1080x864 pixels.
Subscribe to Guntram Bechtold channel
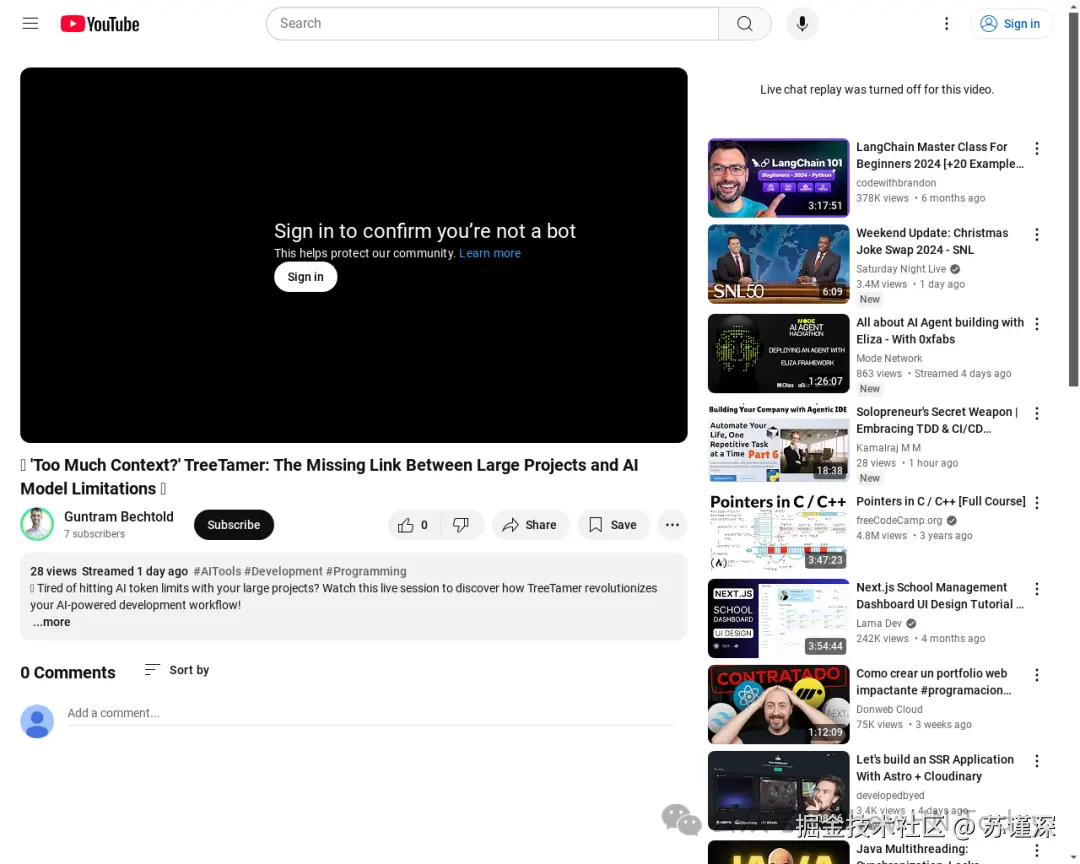[233, 525]
